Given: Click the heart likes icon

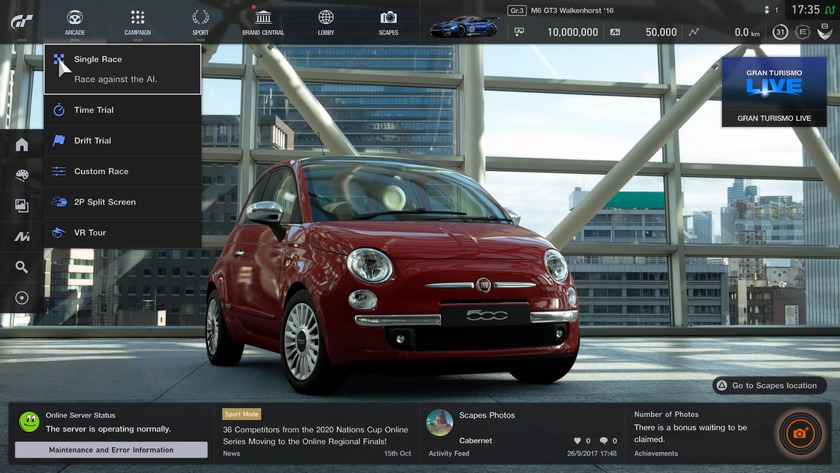Looking at the screenshot, I should pos(577,441).
